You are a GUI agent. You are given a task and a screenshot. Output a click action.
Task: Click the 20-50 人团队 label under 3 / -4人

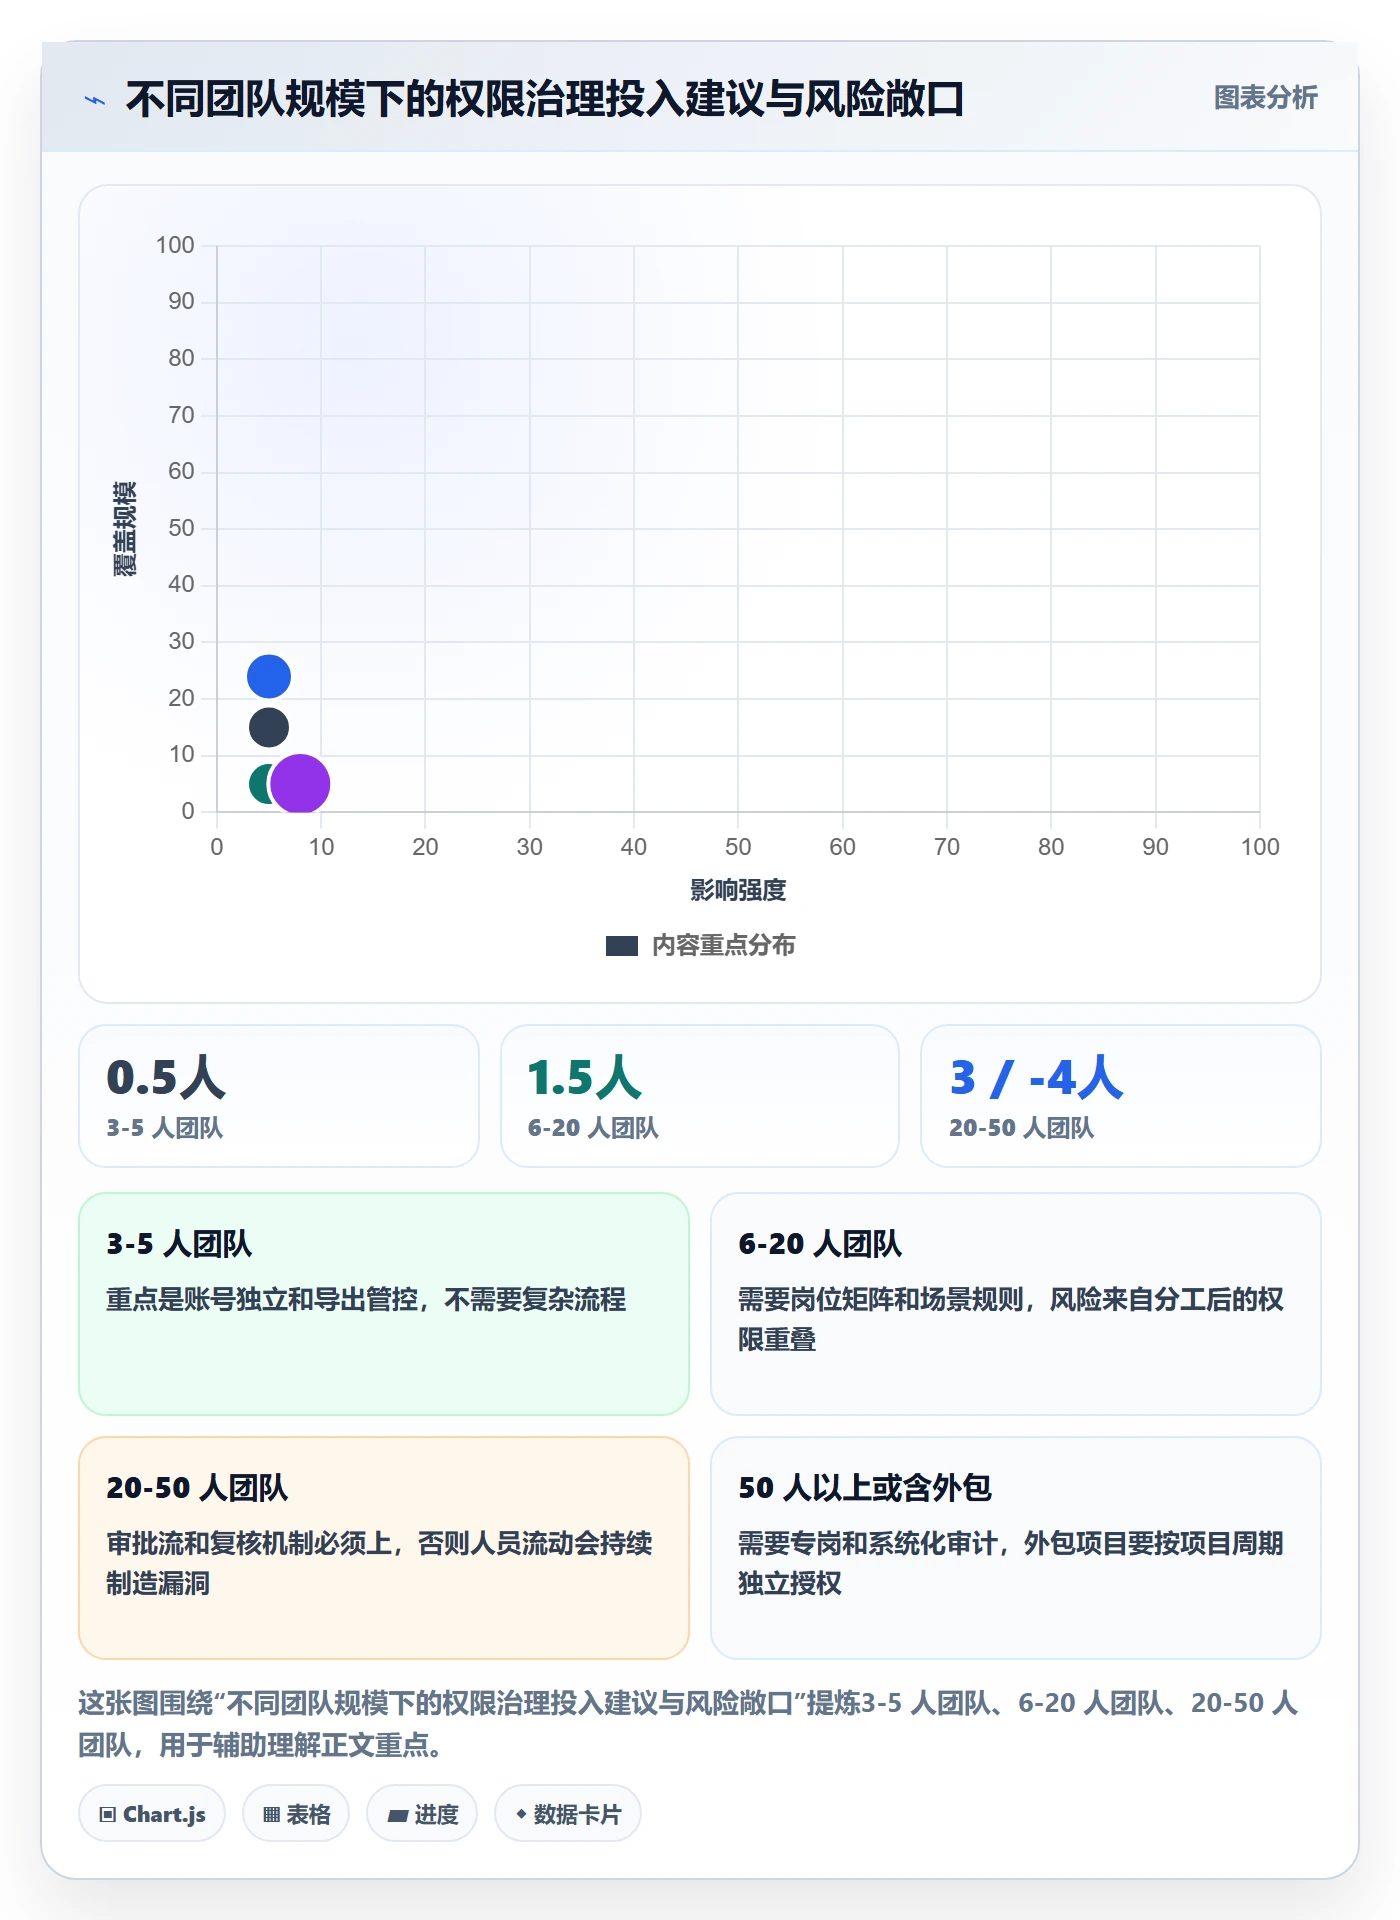pos(1021,1129)
